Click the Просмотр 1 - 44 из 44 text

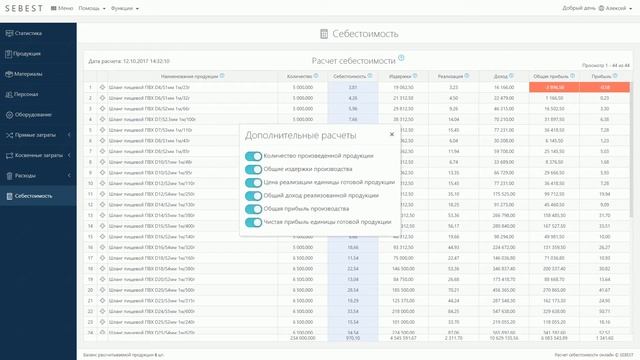pos(606,65)
